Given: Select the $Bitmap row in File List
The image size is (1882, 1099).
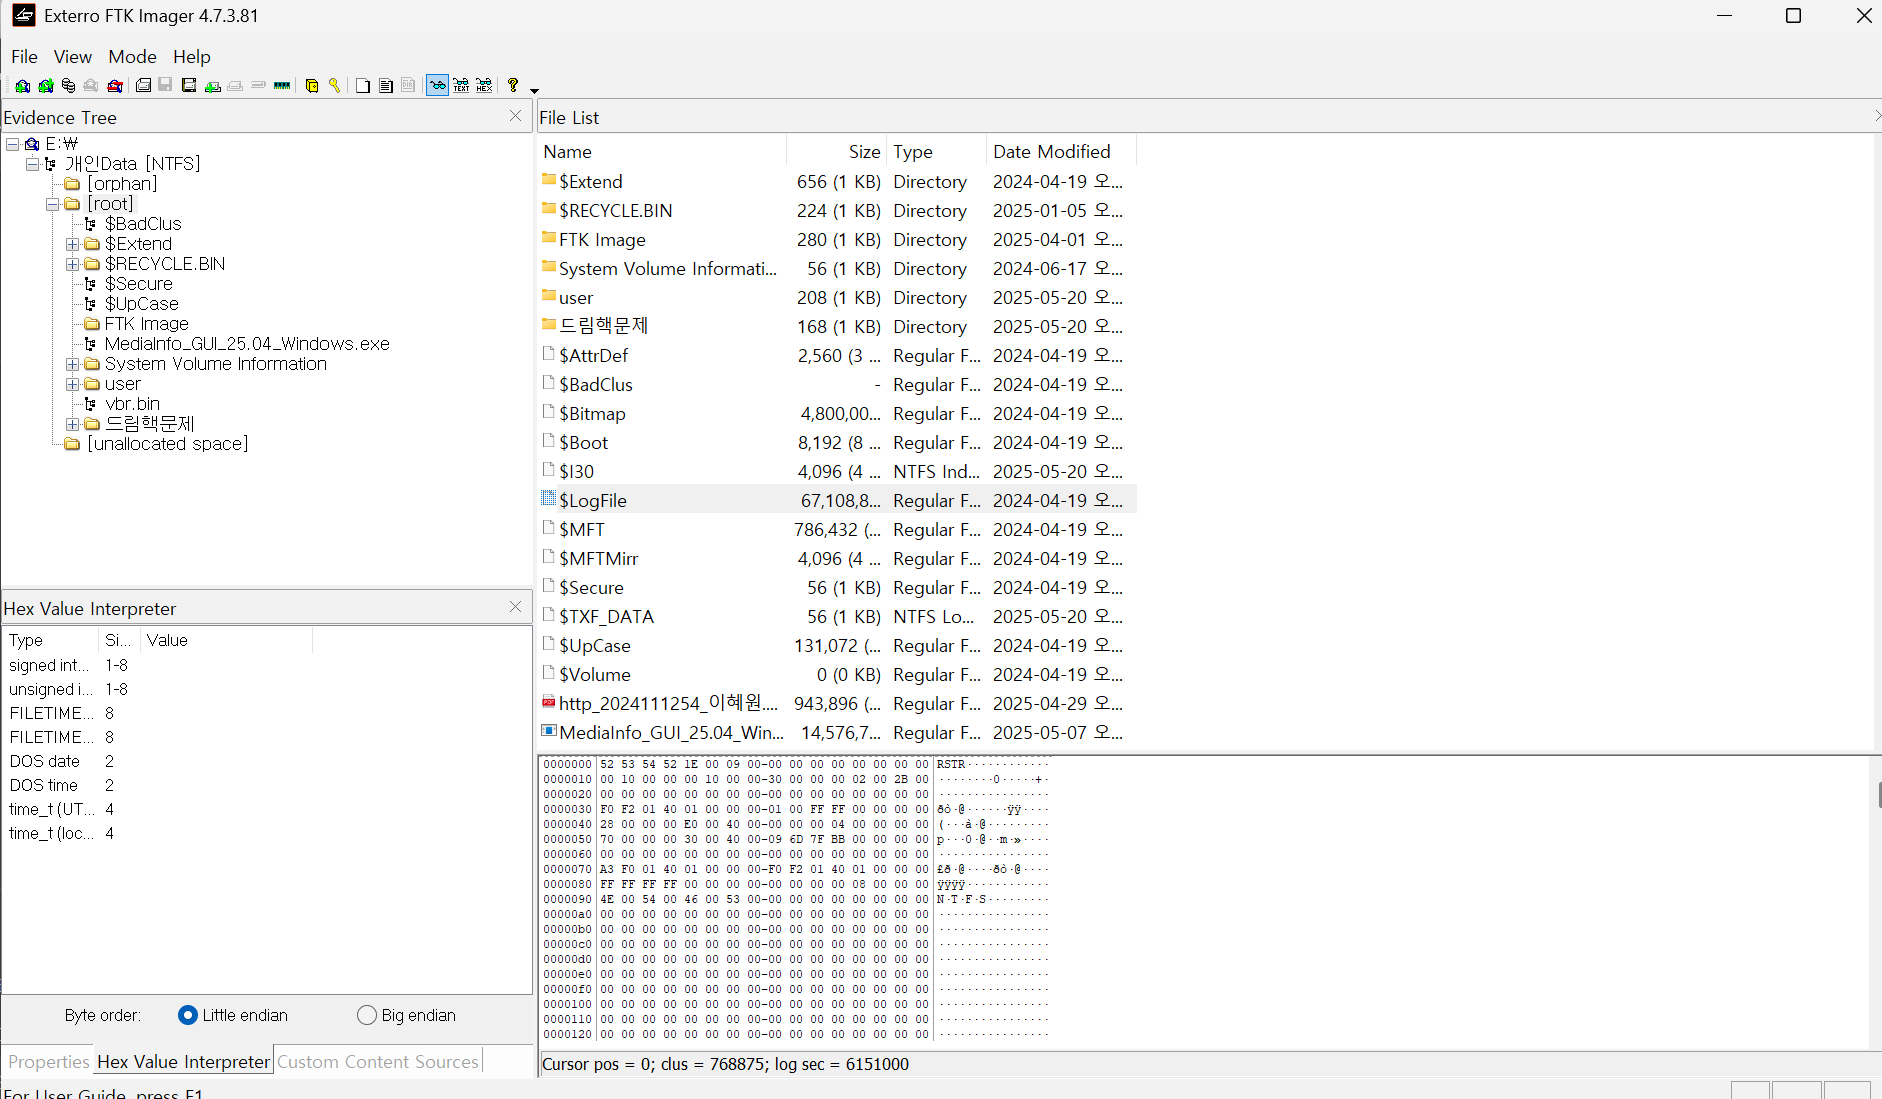Looking at the screenshot, I should click(x=837, y=413).
